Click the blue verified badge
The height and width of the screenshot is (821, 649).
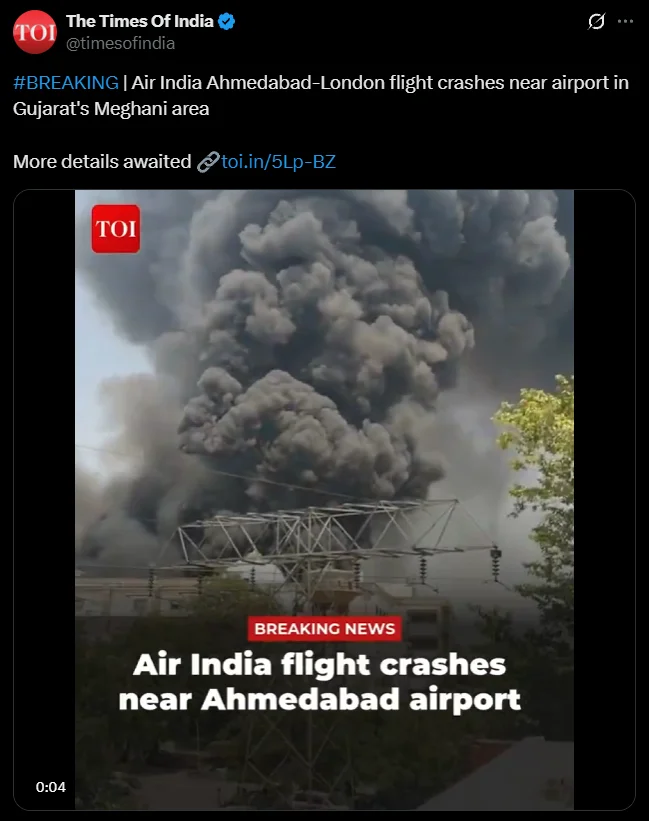click(x=226, y=21)
